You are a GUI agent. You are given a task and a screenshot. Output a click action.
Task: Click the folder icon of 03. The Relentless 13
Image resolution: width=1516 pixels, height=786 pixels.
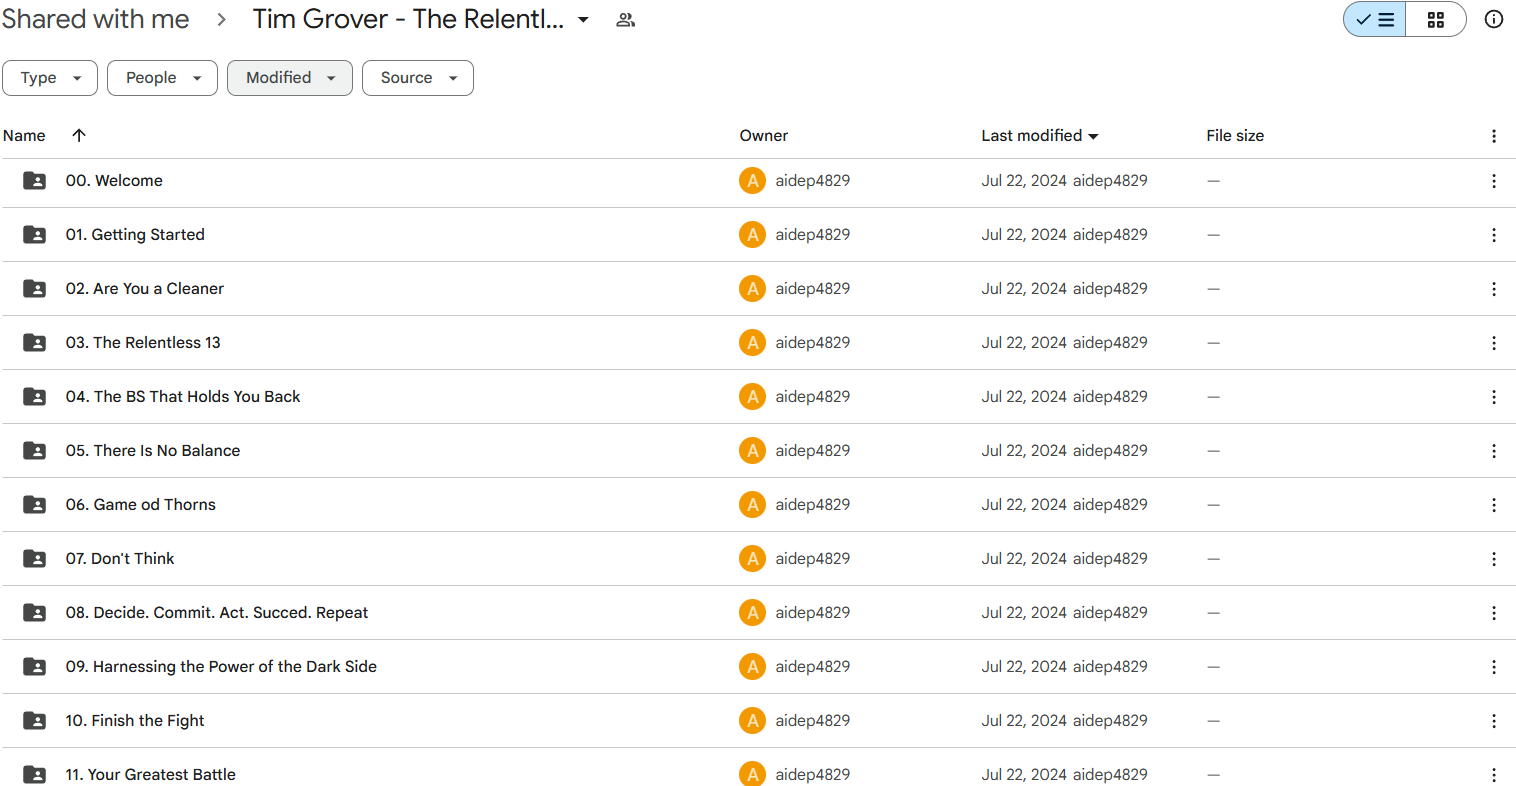click(x=34, y=343)
